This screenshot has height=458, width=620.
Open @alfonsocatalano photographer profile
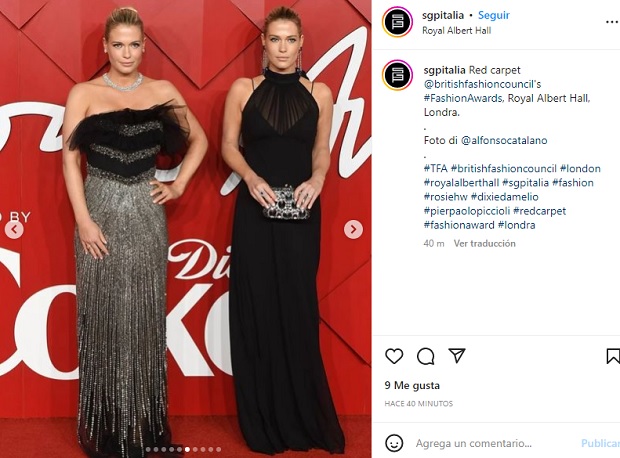[x=504, y=140]
